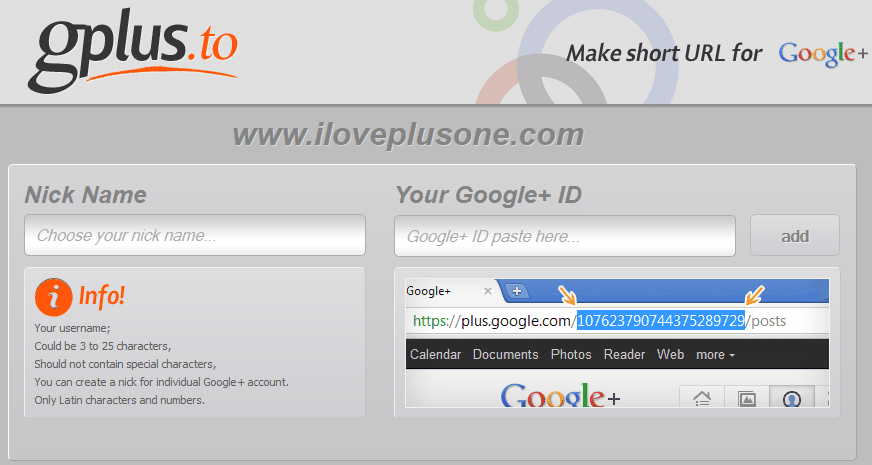Focus the Nick Name input field
This screenshot has height=465, width=872.
tap(195, 235)
